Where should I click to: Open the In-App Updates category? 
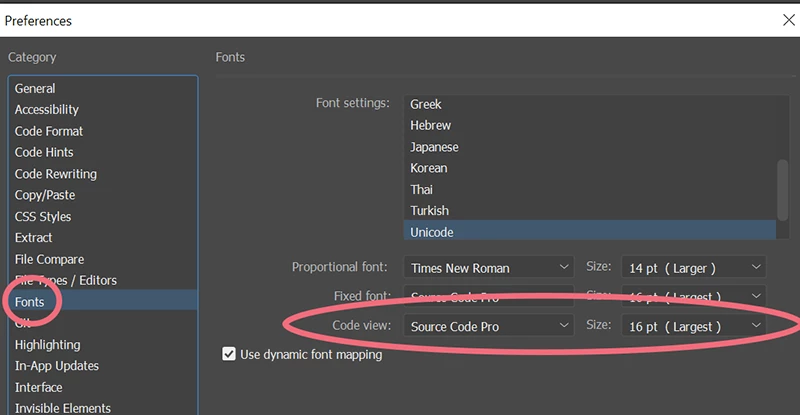pos(57,366)
